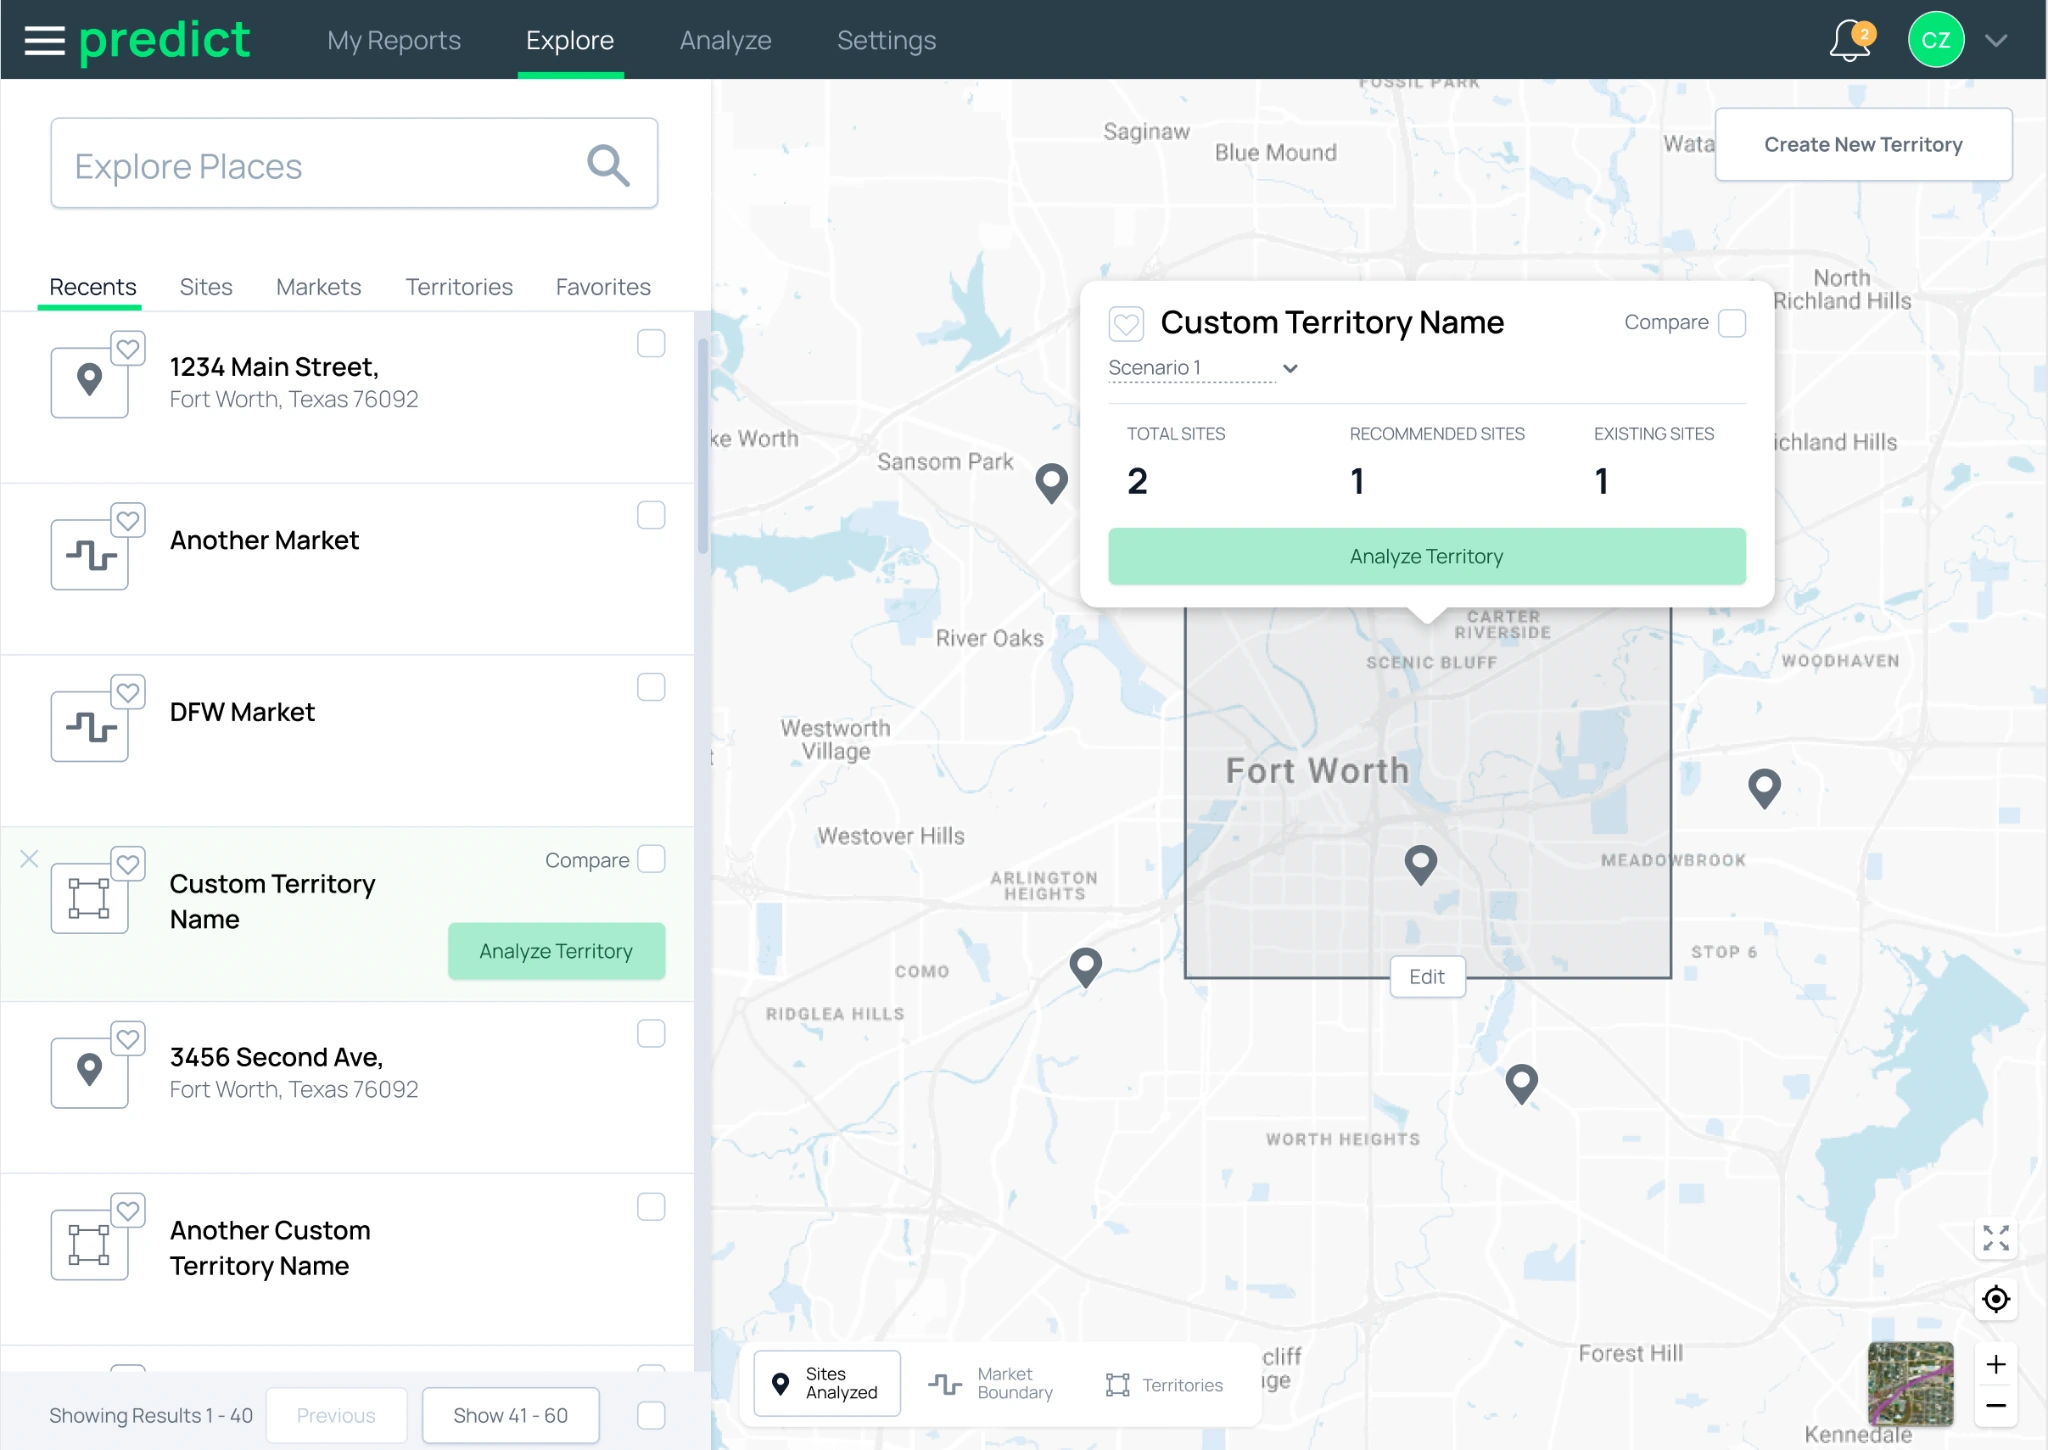This screenshot has height=1450, width=2048.
Task: Check the 3456 Second Ave checkbox
Action: point(651,1033)
